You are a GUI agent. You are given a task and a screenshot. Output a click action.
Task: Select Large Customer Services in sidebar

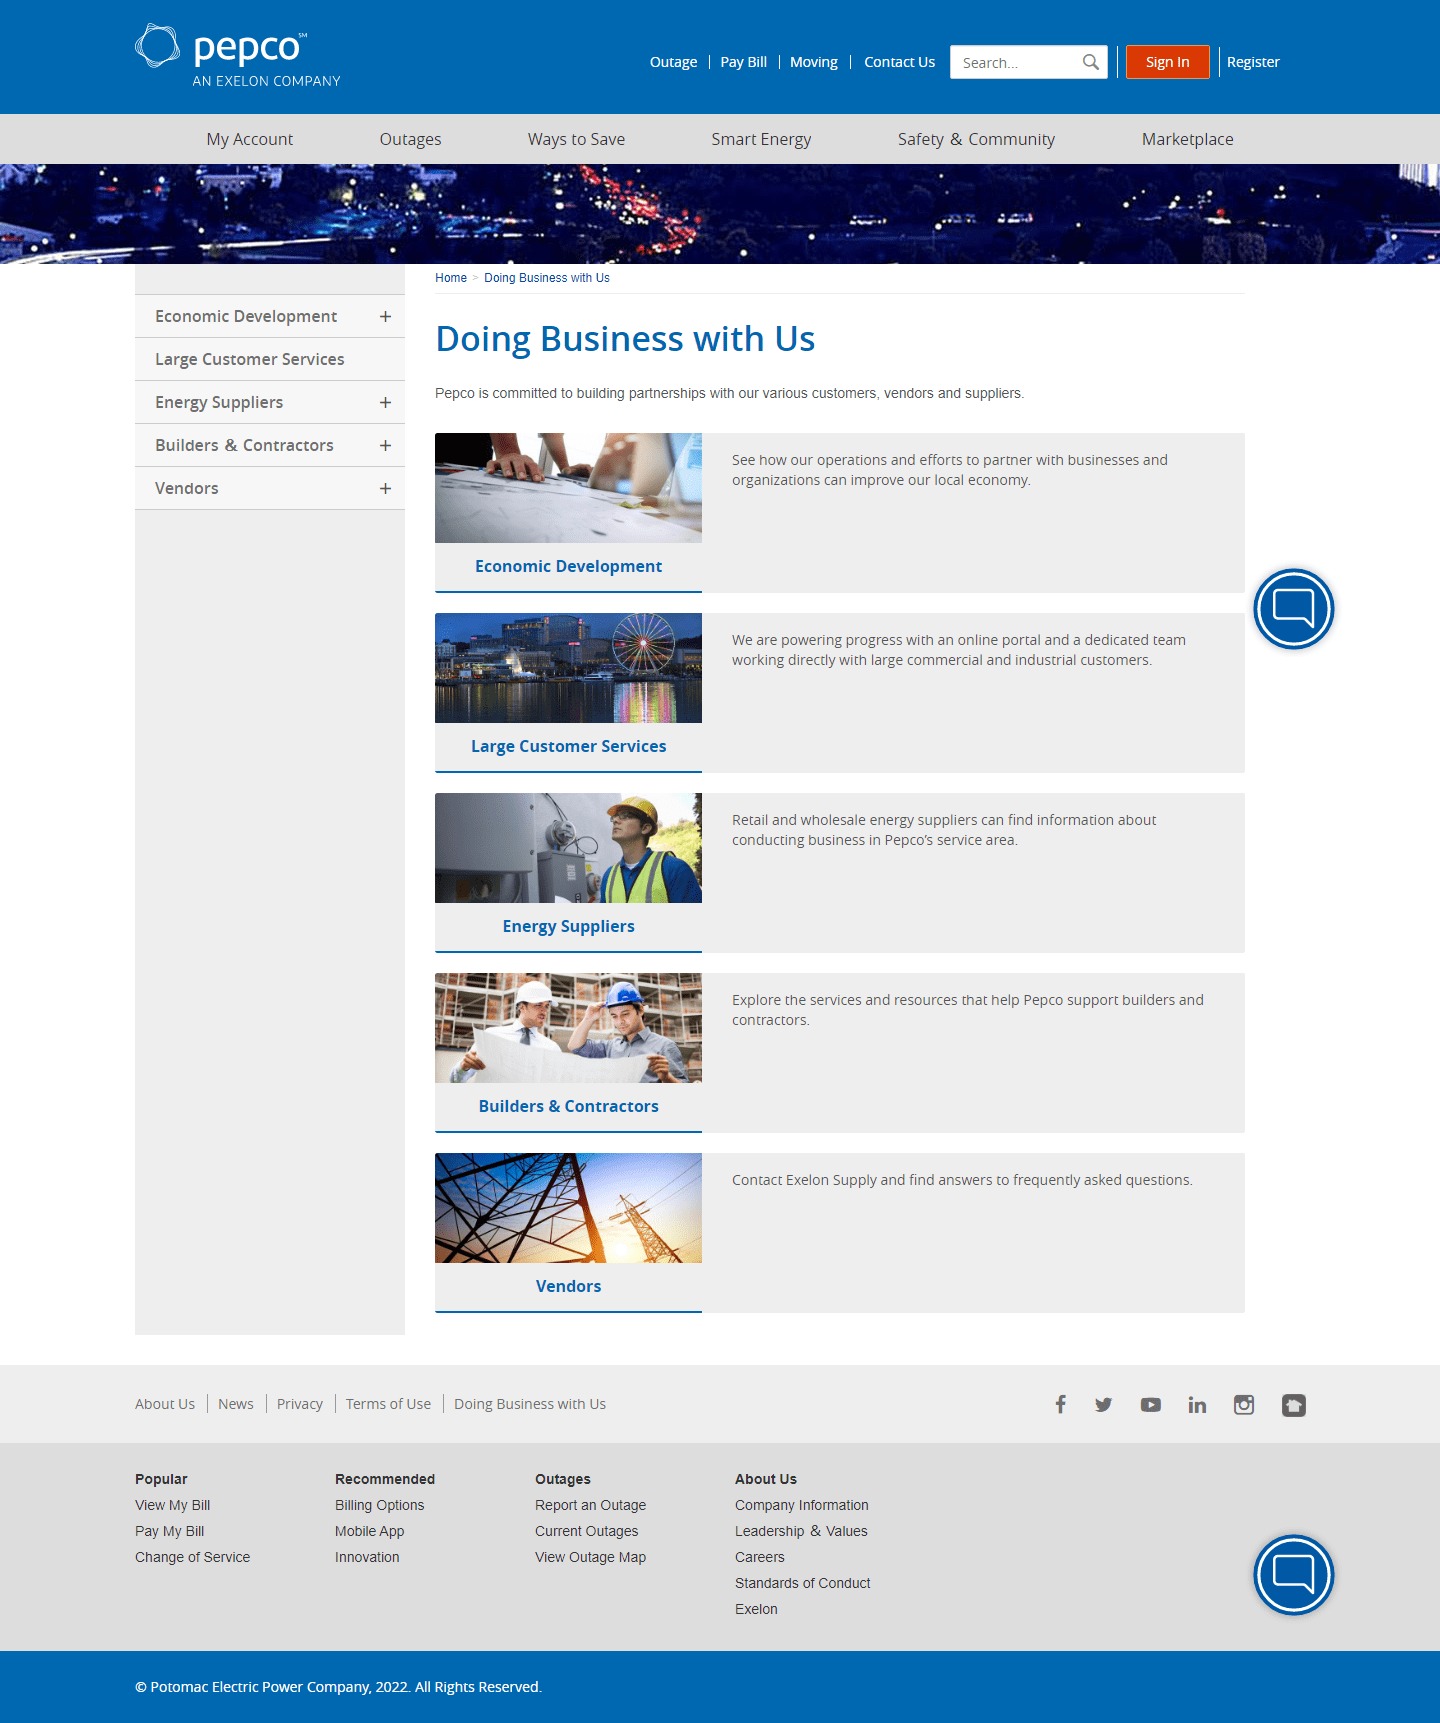tap(270, 359)
